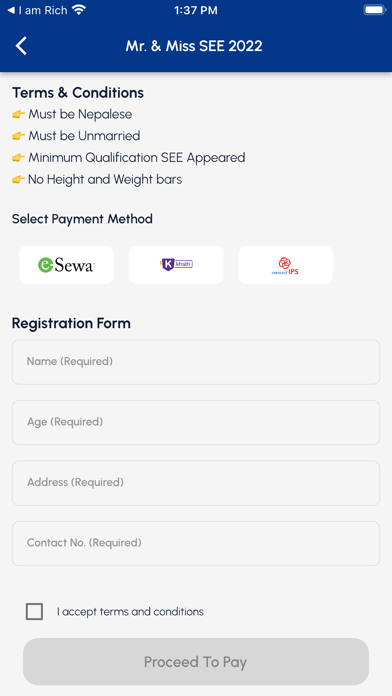The width and height of the screenshot is (392, 696).
Task: Pick connectIPS payment method
Action: click(x=285, y=265)
